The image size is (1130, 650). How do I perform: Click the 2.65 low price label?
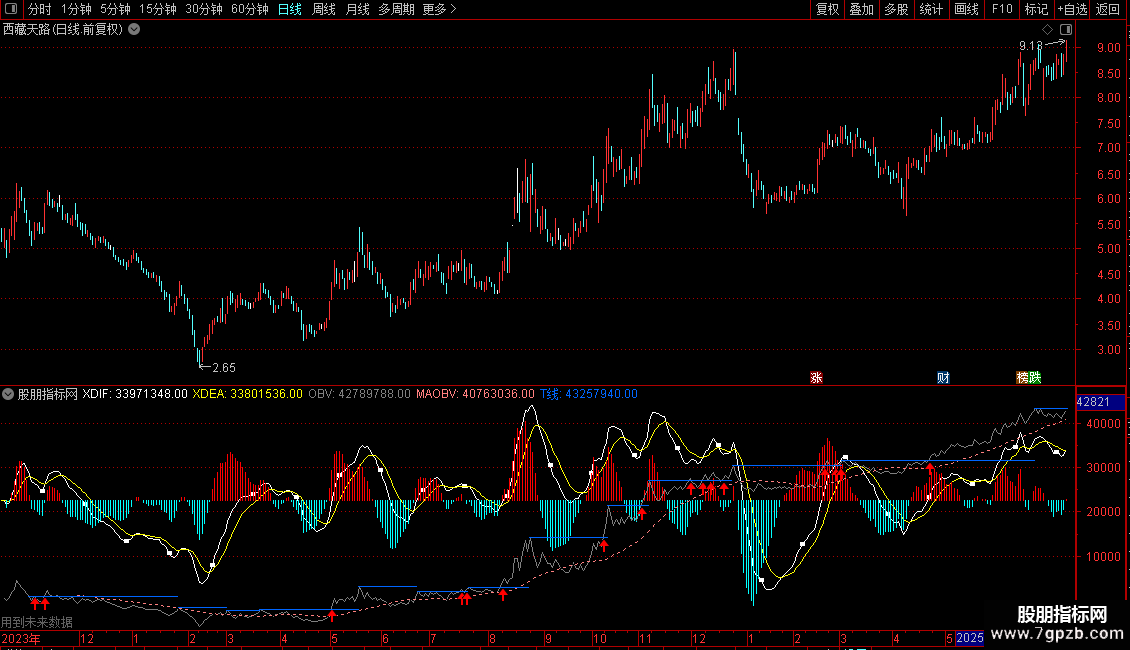[223, 368]
